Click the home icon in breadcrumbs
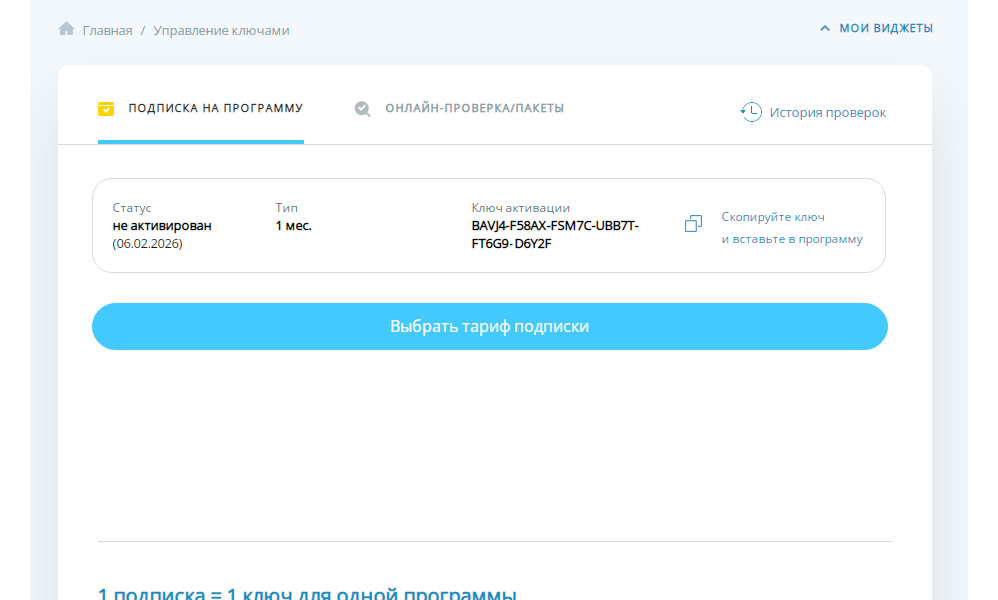This screenshot has width=998, height=600. click(x=67, y=29)
